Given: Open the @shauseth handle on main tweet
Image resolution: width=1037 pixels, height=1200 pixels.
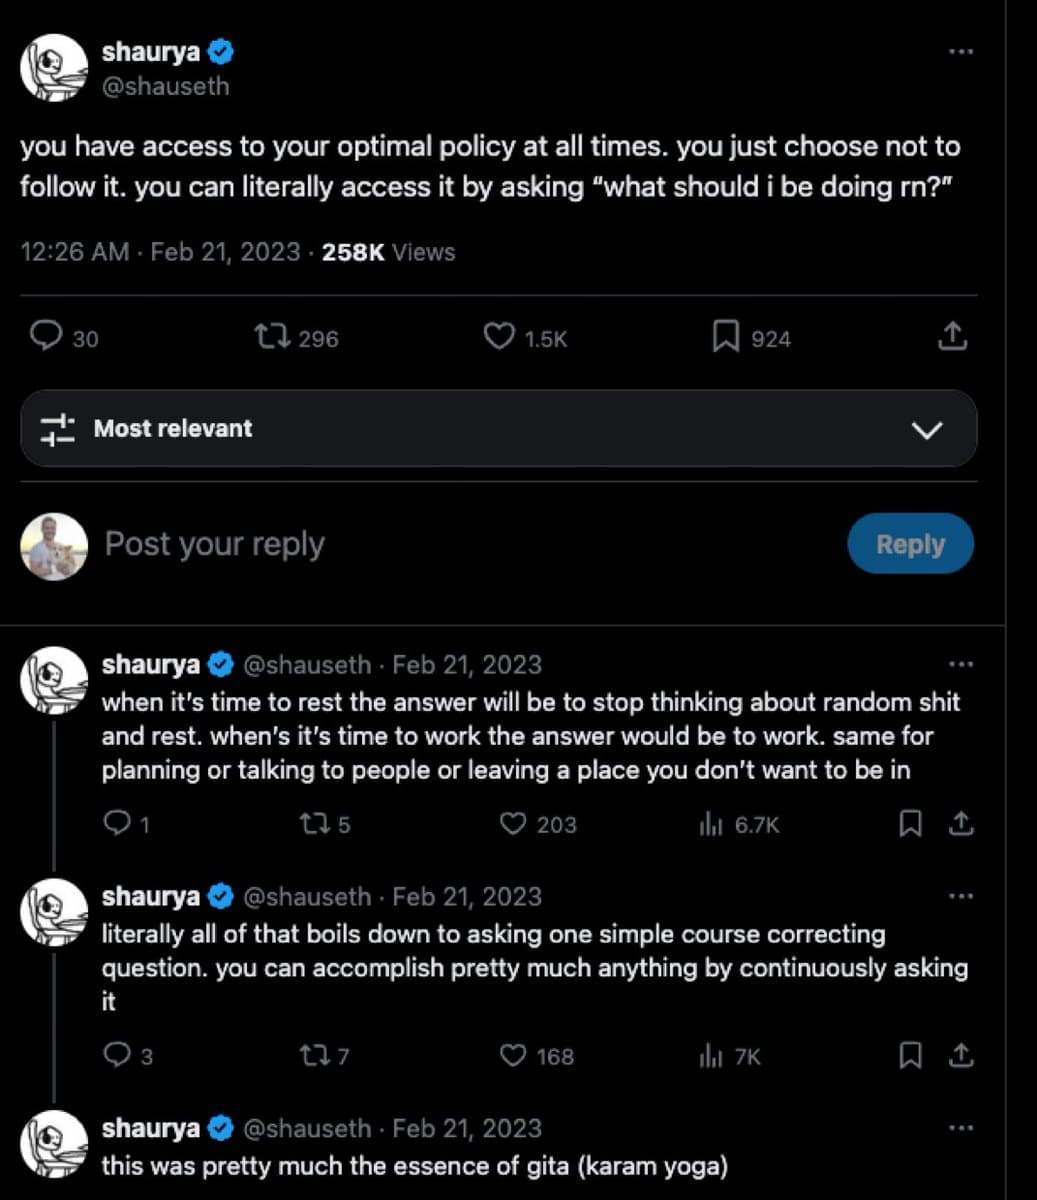Looking at the screenshot, I should click(166, 87).
